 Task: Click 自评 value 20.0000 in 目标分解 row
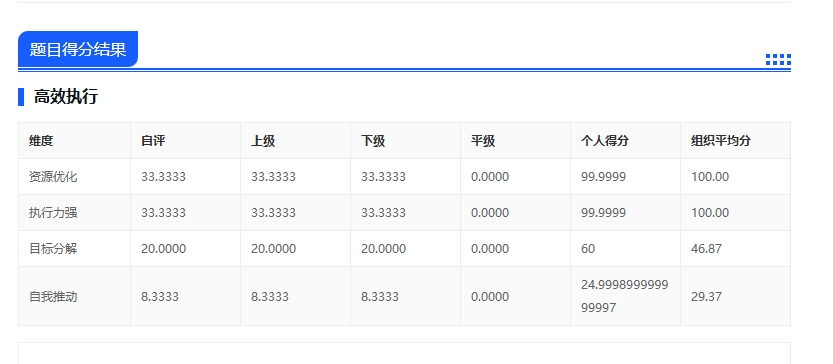pos(164,249)
